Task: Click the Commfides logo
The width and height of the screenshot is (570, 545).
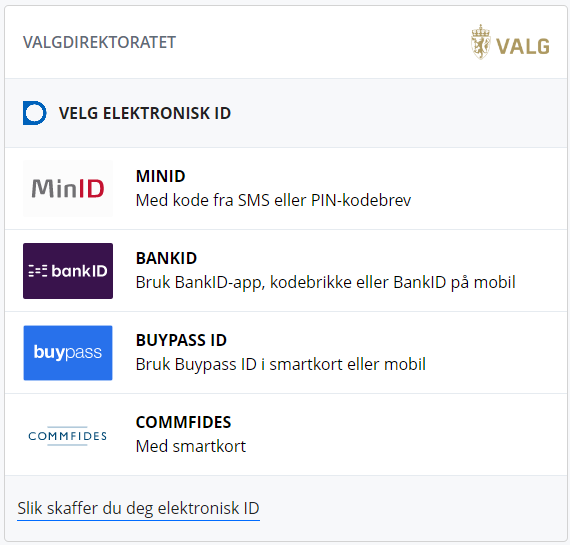Action: (68, 436)
